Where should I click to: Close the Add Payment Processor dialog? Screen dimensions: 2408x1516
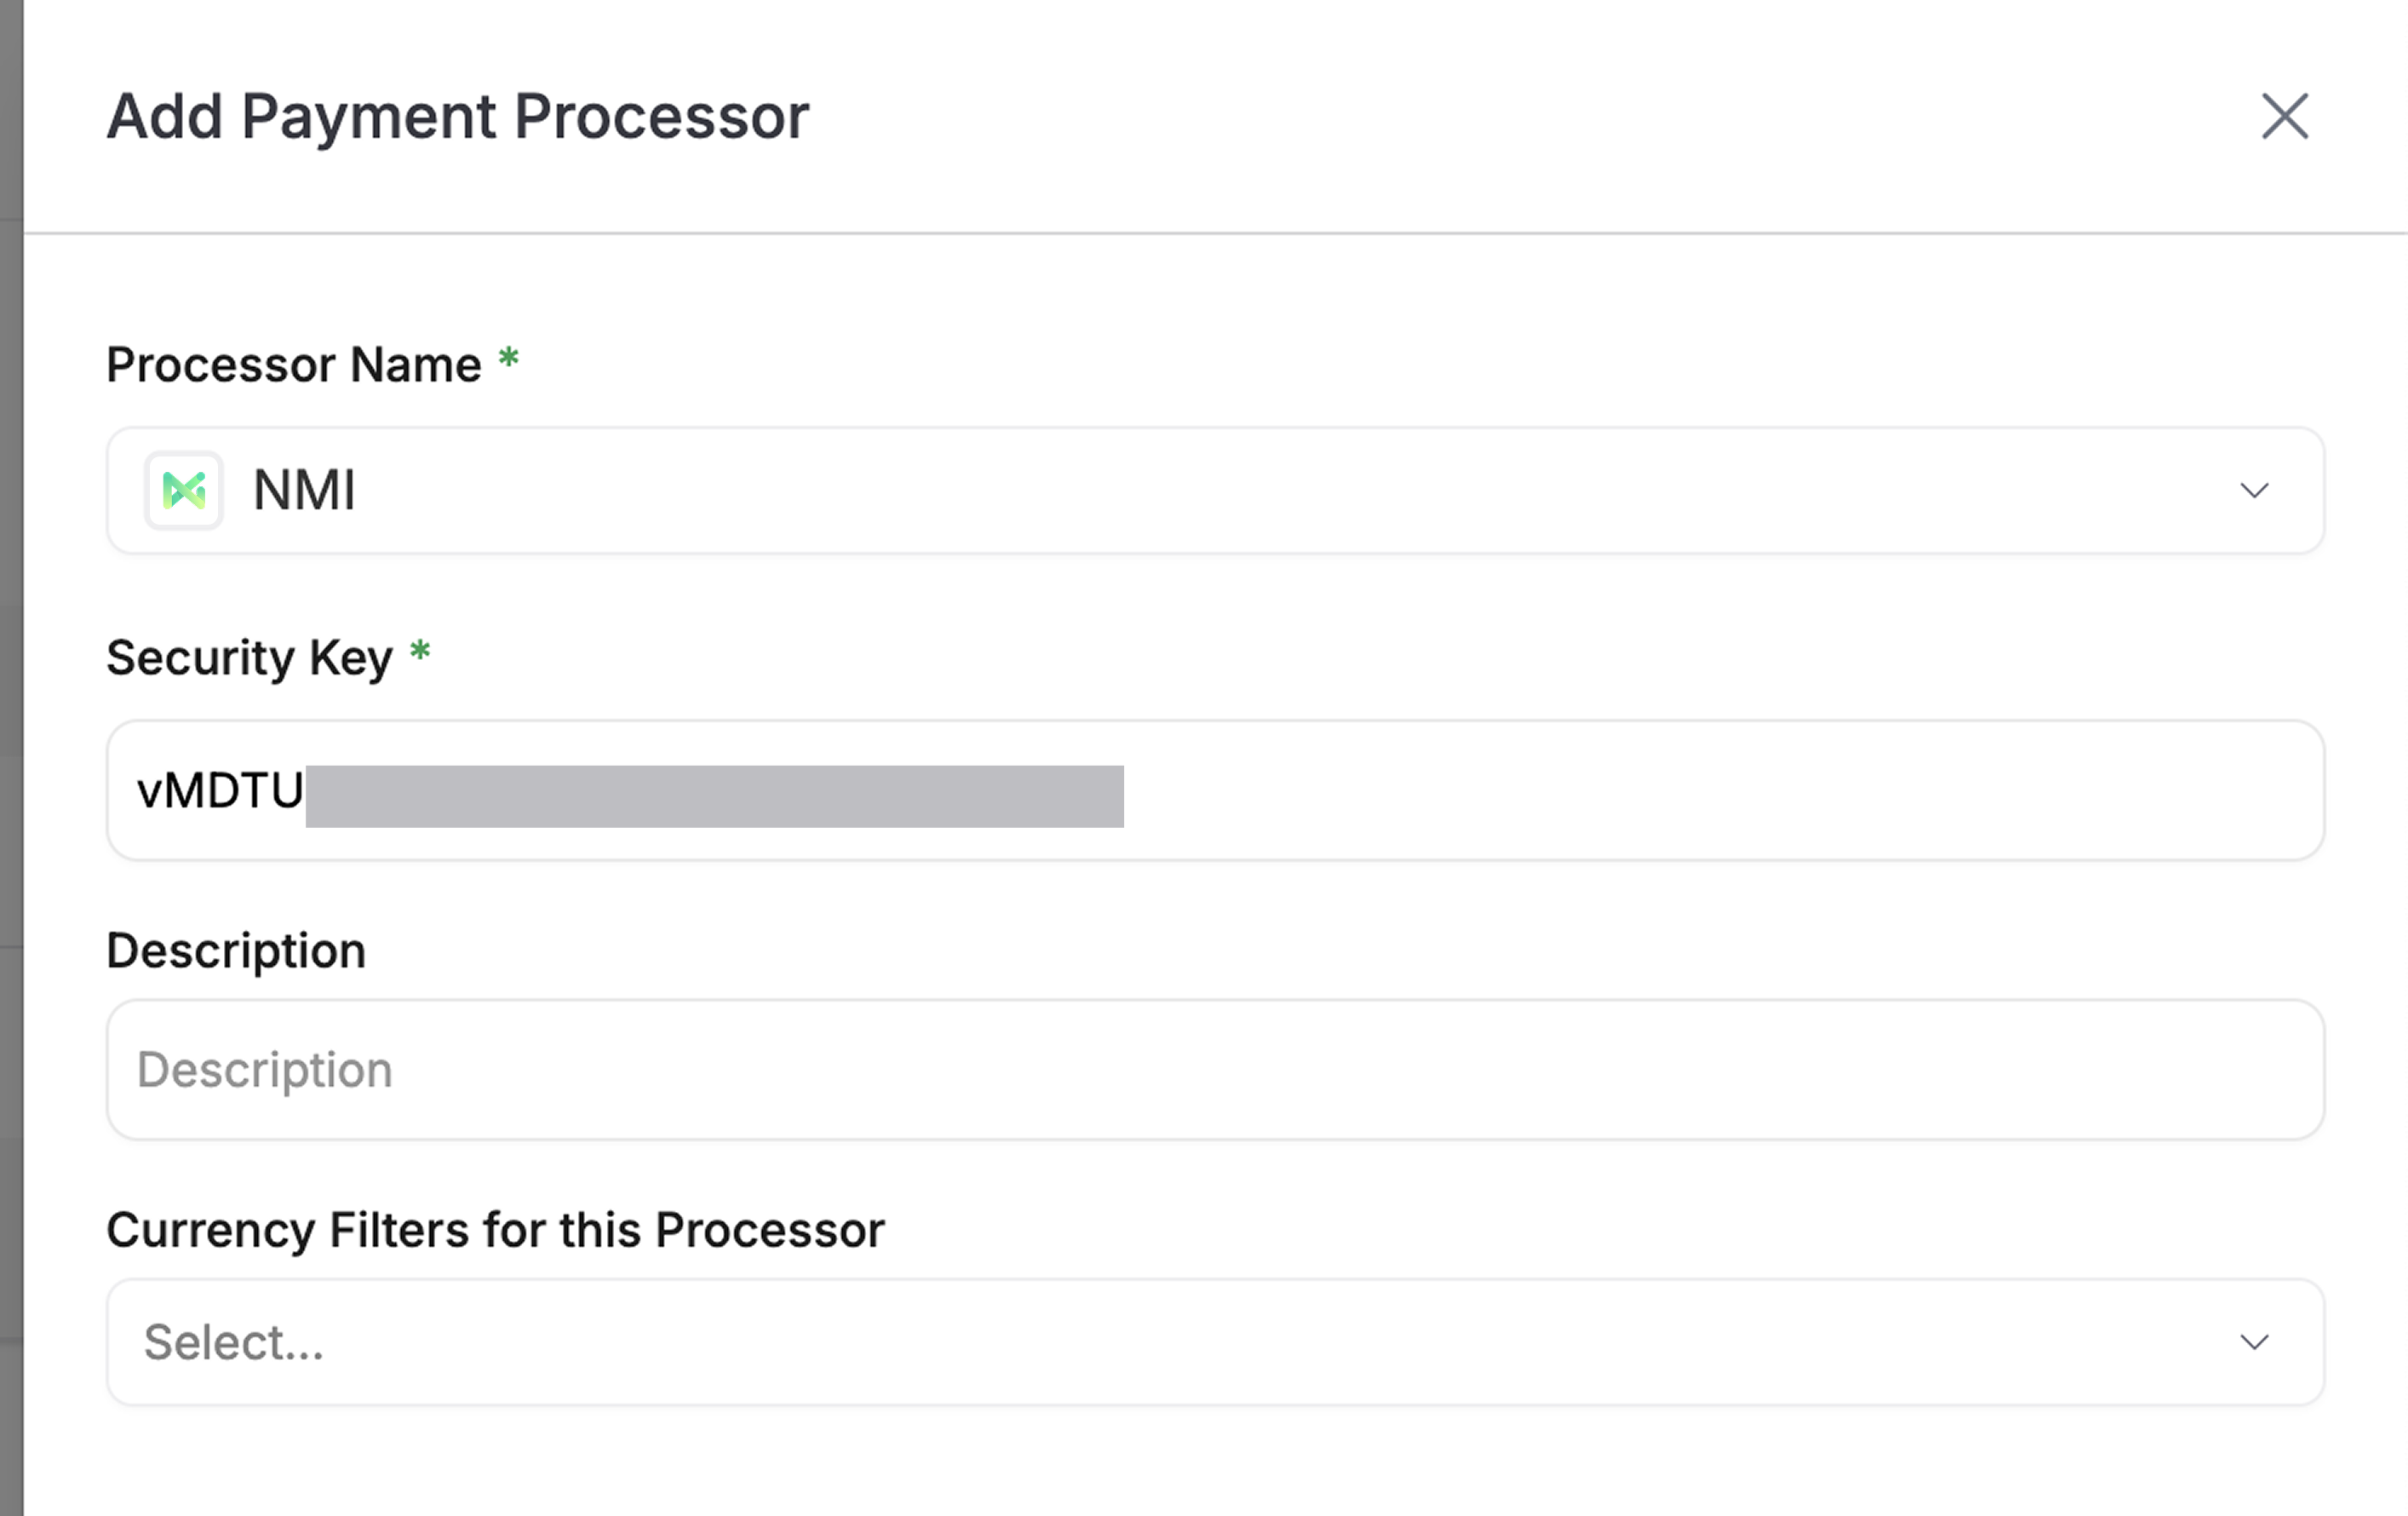(2284, 116)
